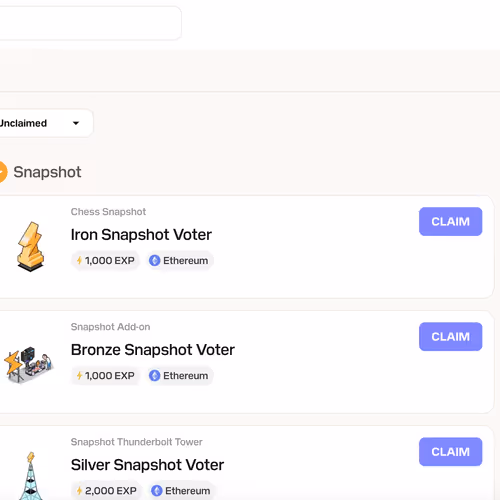Click lightning EXP icon on Iron Voter
The width and height of the screenshot is (500, 500).
click(x=79, y=260)
